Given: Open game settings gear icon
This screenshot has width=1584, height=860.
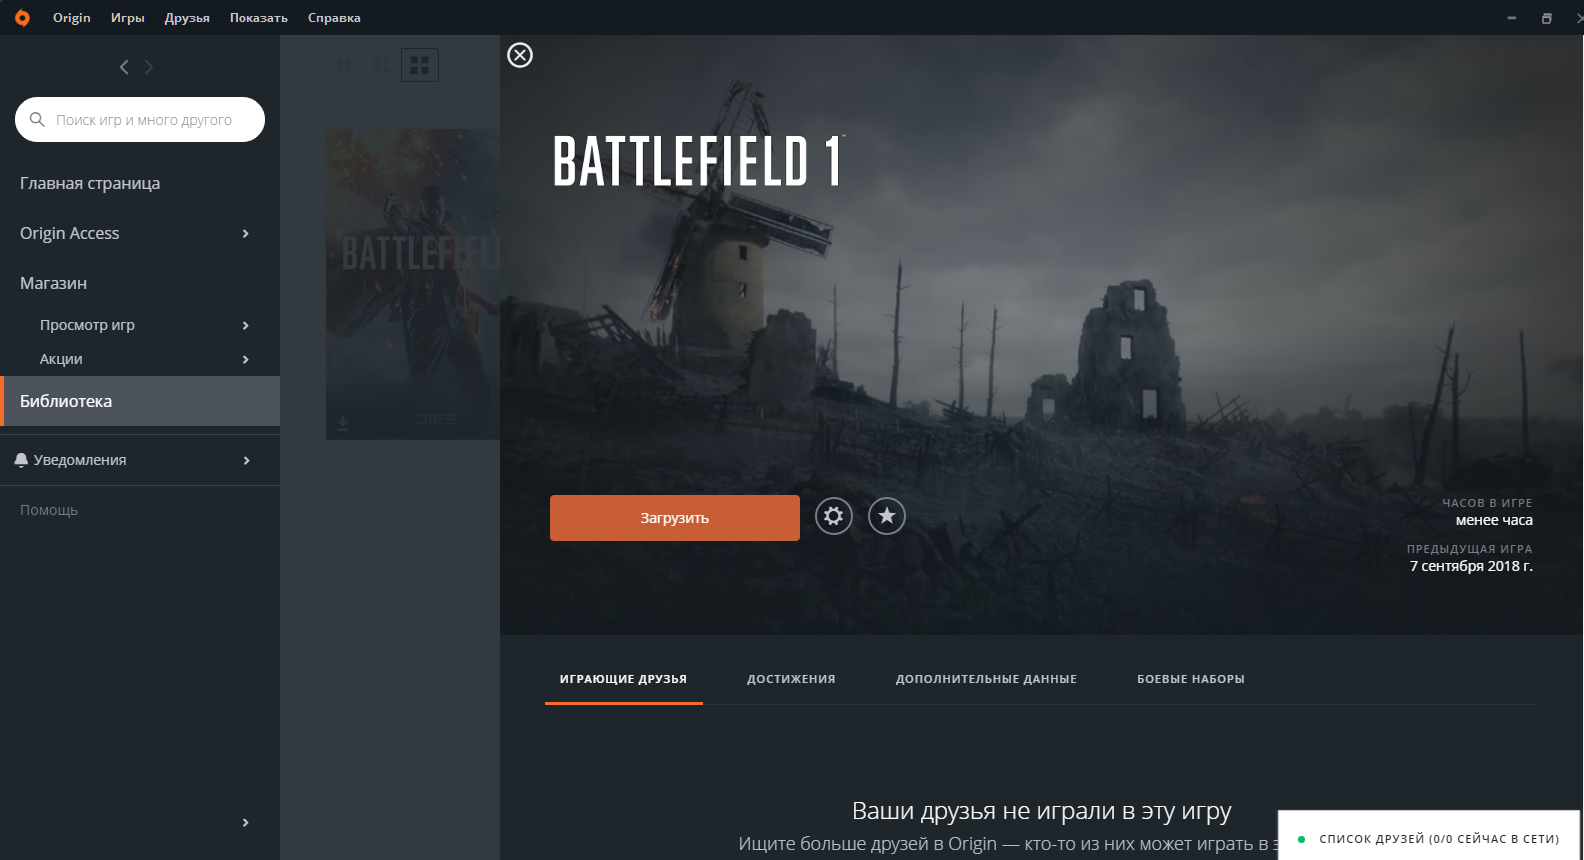Looking at the screenshot, I should click(x=834, y=516).
